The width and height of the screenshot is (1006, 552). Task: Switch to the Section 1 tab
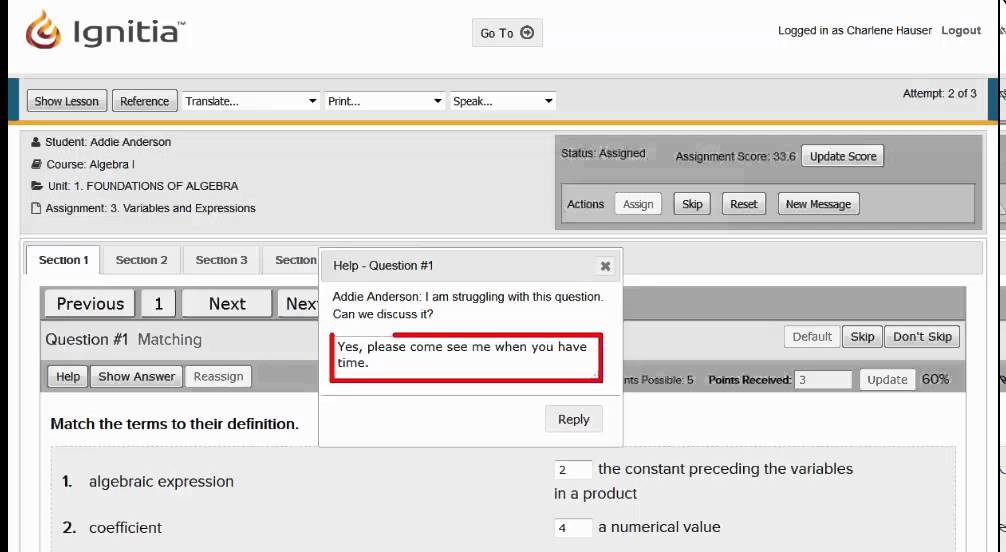(x=64, y=260)
